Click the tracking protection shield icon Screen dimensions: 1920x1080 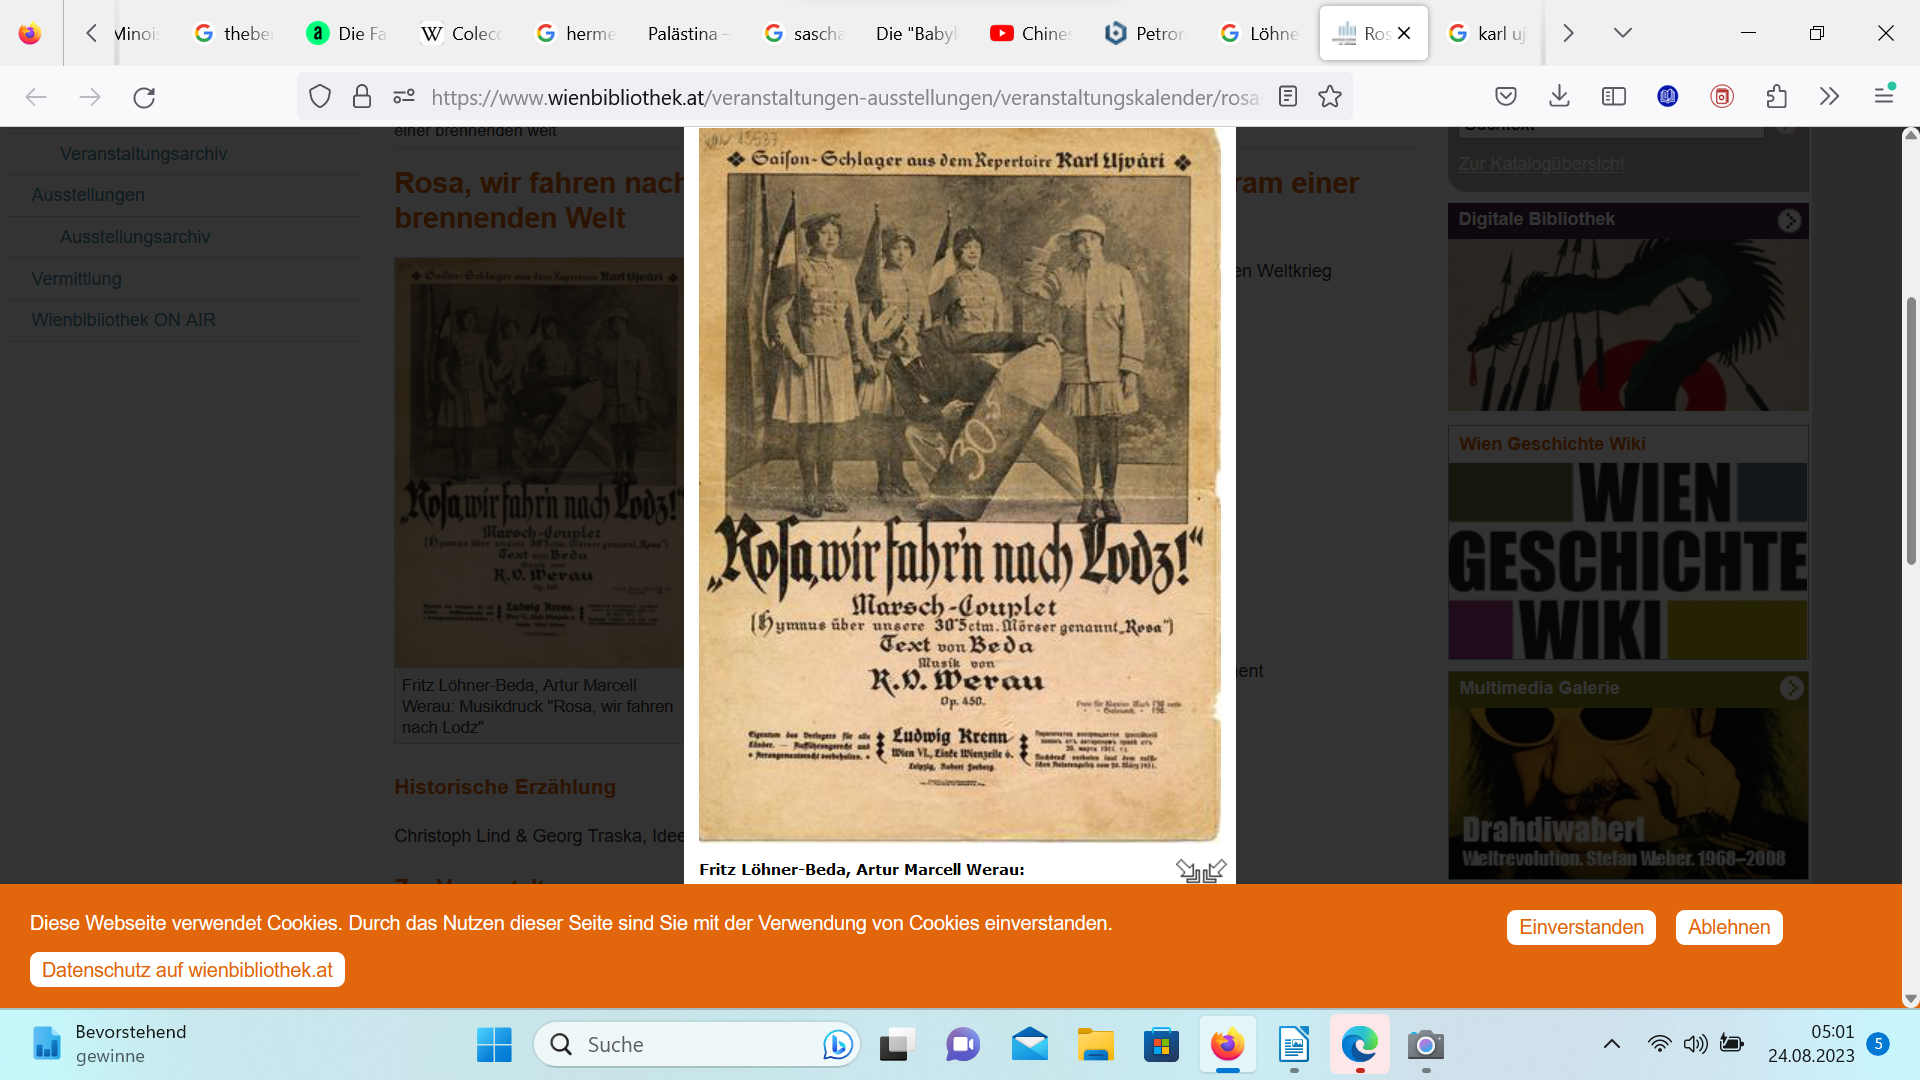click(320, 97)
